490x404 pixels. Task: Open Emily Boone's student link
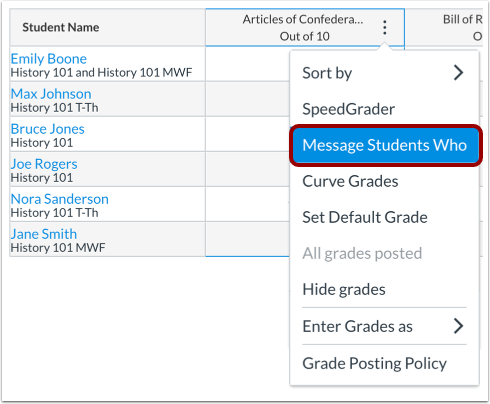tap(49, 59)
